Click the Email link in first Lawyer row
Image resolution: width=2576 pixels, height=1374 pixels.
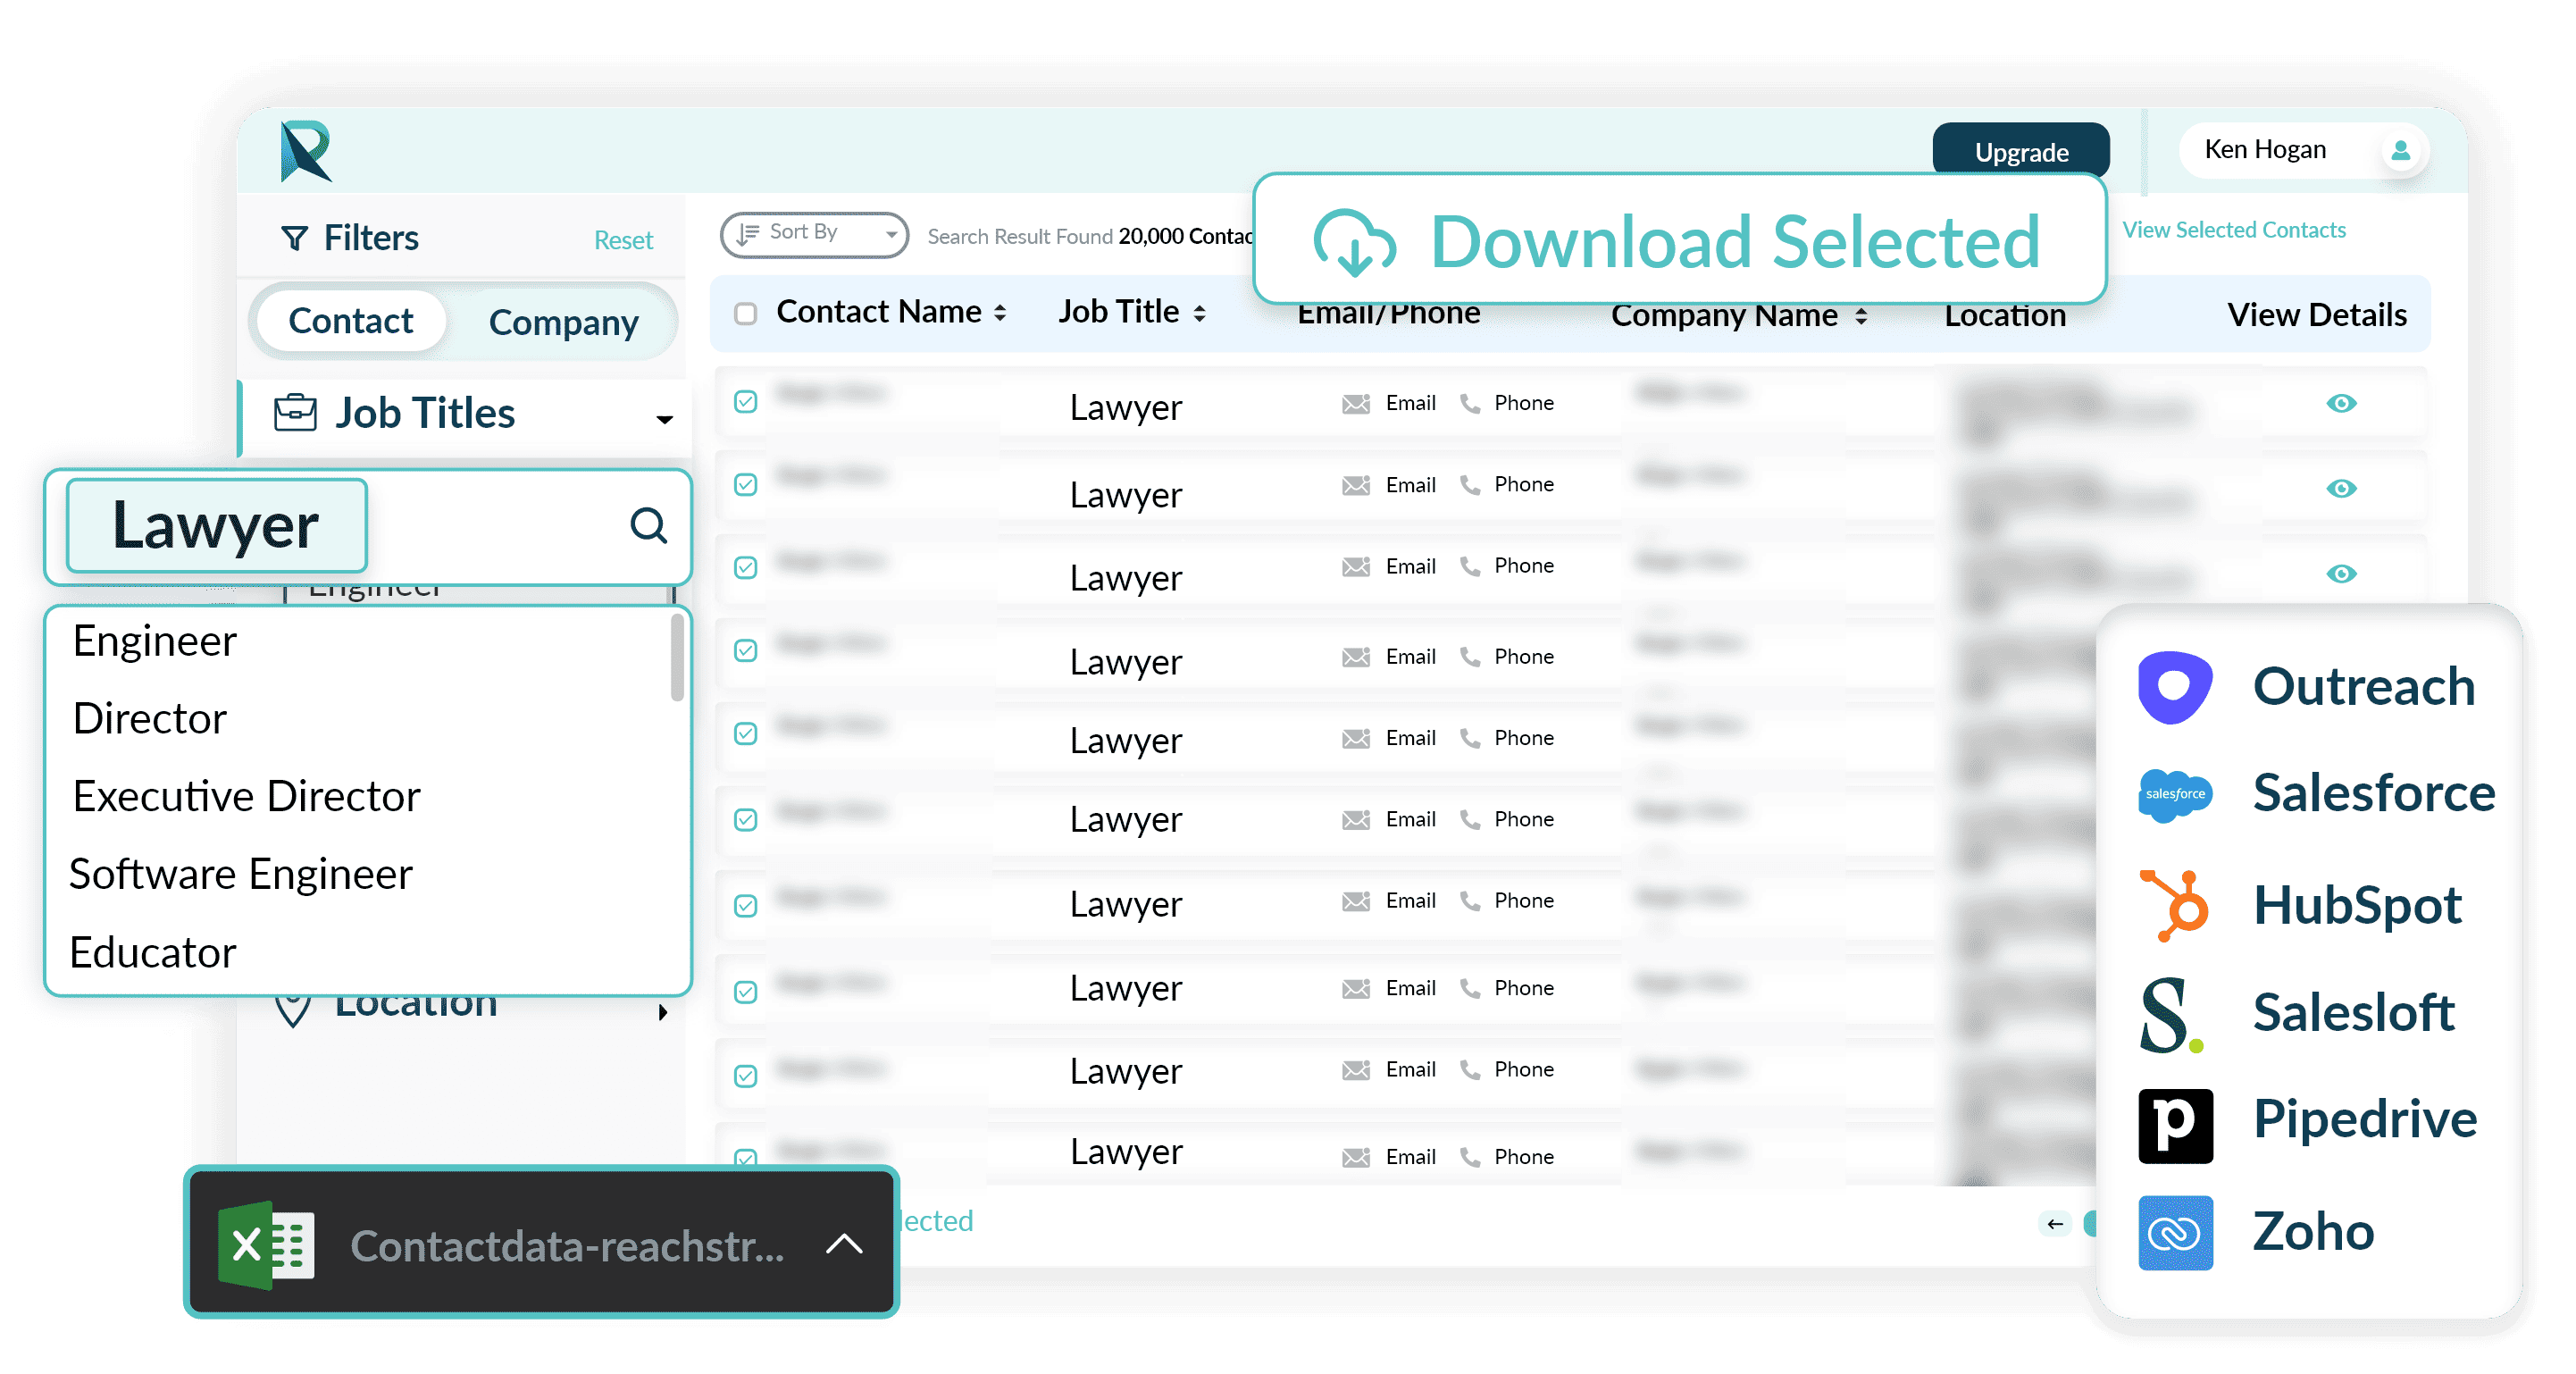1410,403
